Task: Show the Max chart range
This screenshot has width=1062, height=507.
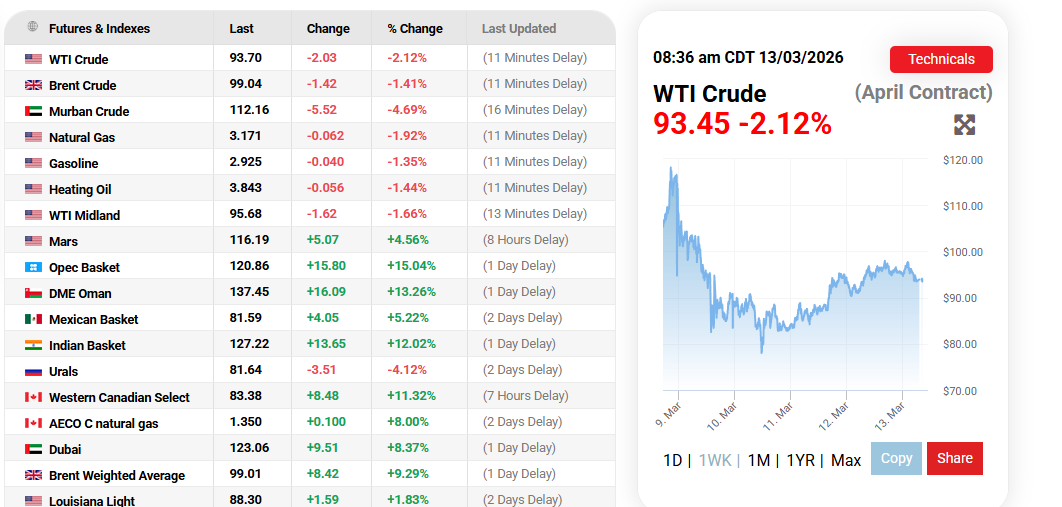Action: [845, 460]
